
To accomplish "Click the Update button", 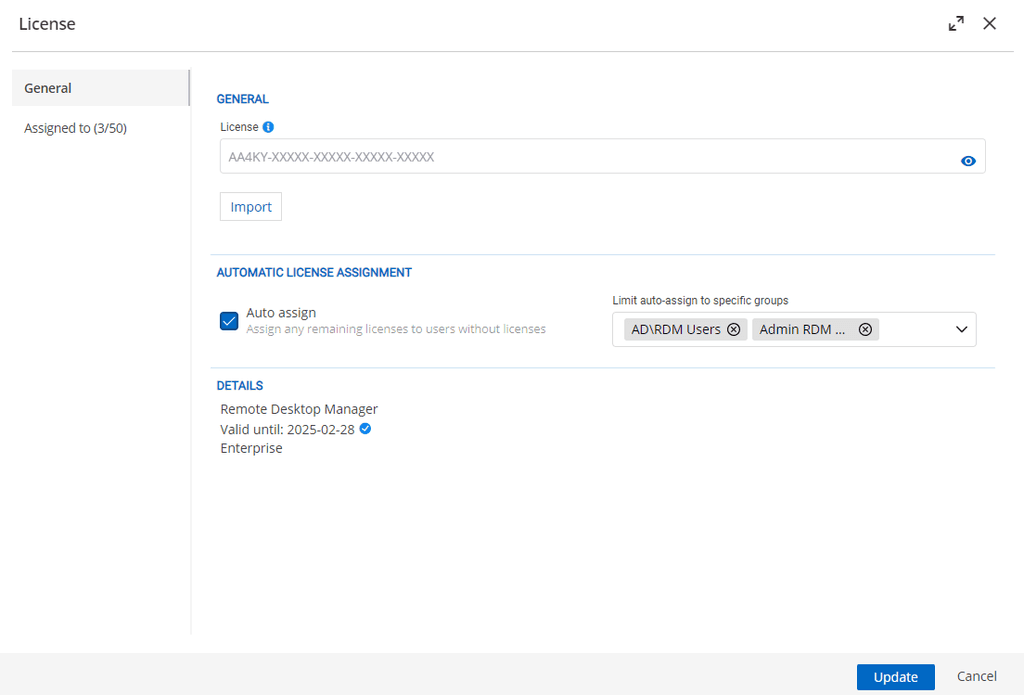I will click(x=895, y=677).
